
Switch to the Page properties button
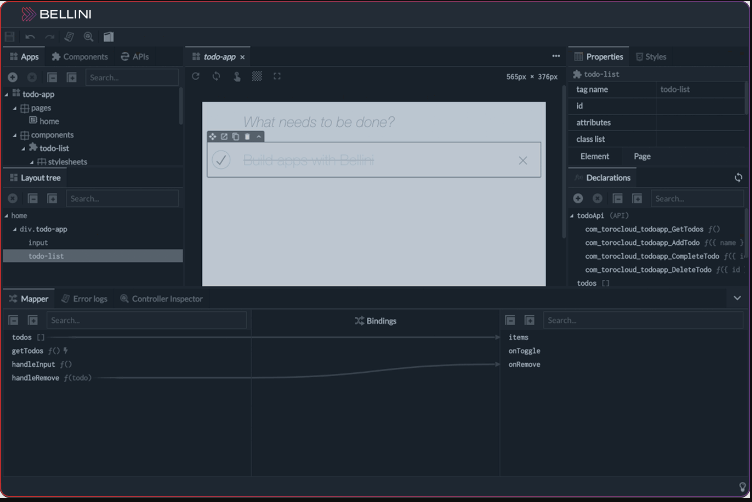(642, 156)
